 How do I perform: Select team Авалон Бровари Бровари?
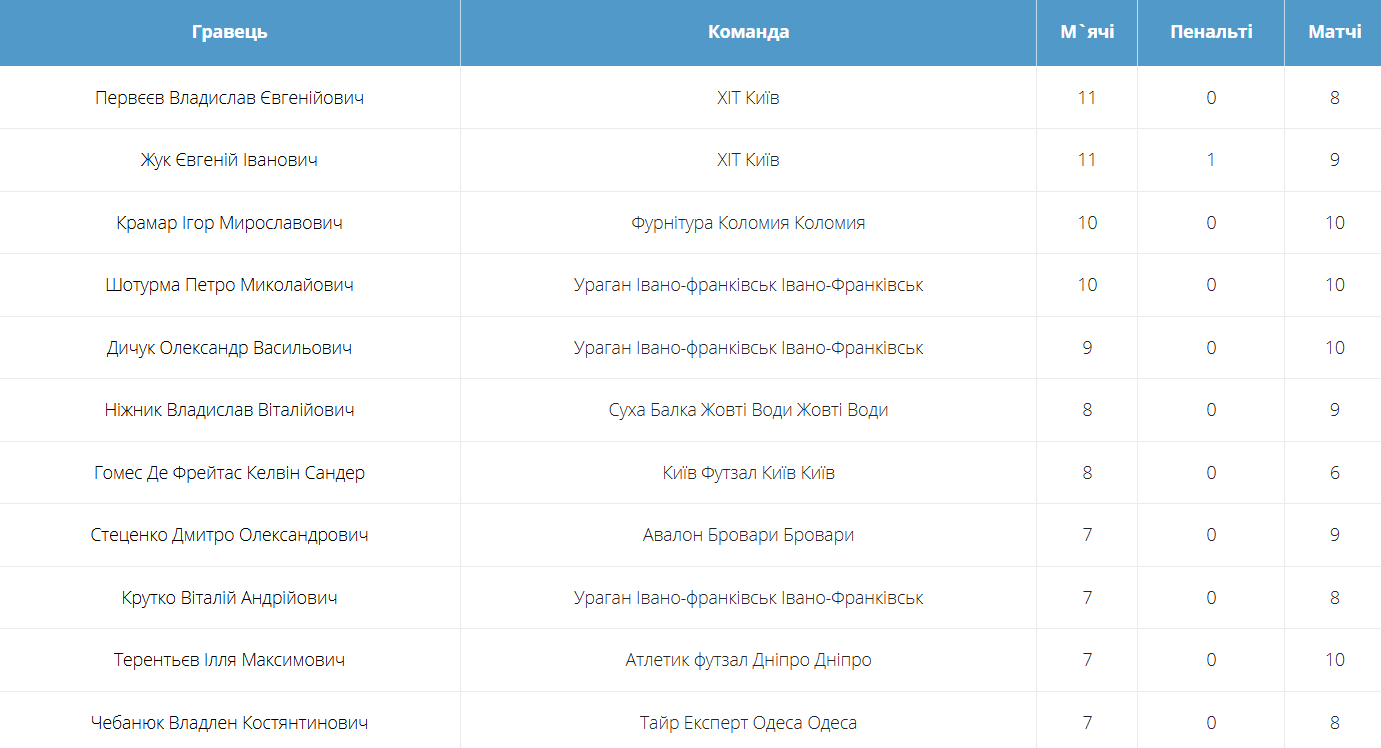[748, 535]
